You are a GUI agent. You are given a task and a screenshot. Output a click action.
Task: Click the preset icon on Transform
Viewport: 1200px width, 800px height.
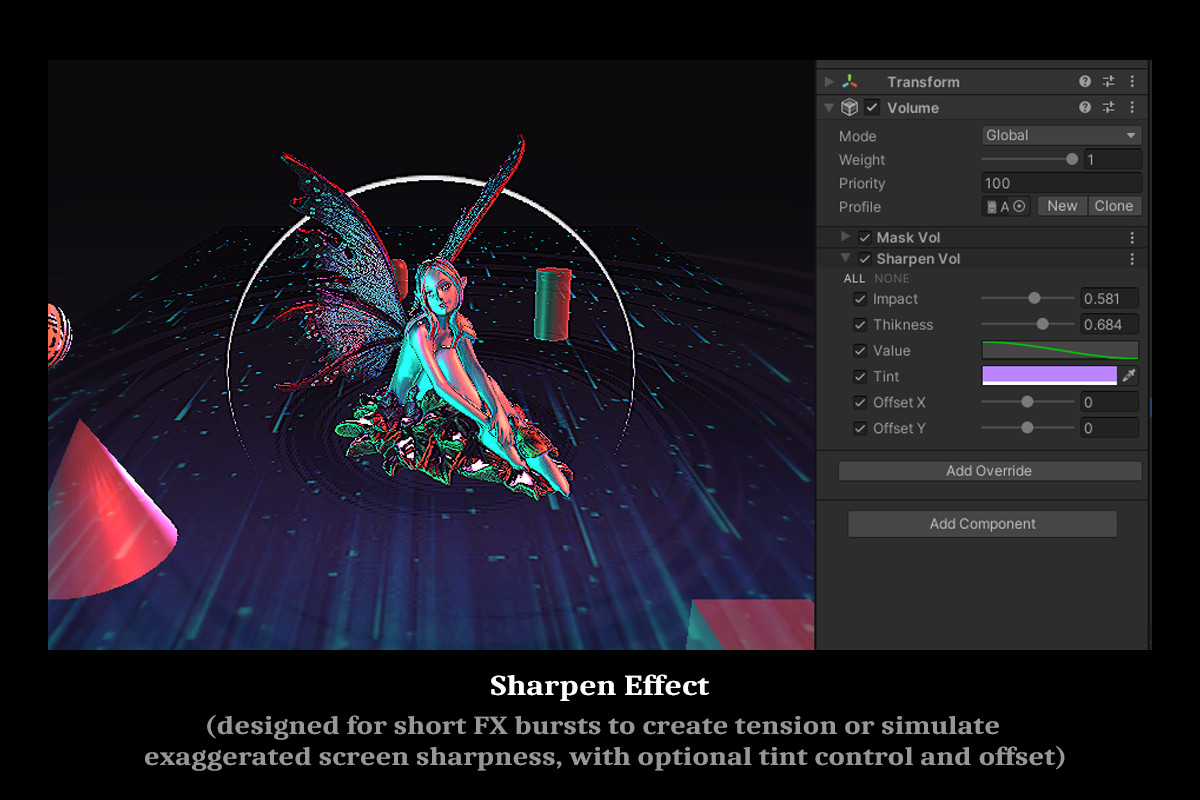[x=1110, y=81]
